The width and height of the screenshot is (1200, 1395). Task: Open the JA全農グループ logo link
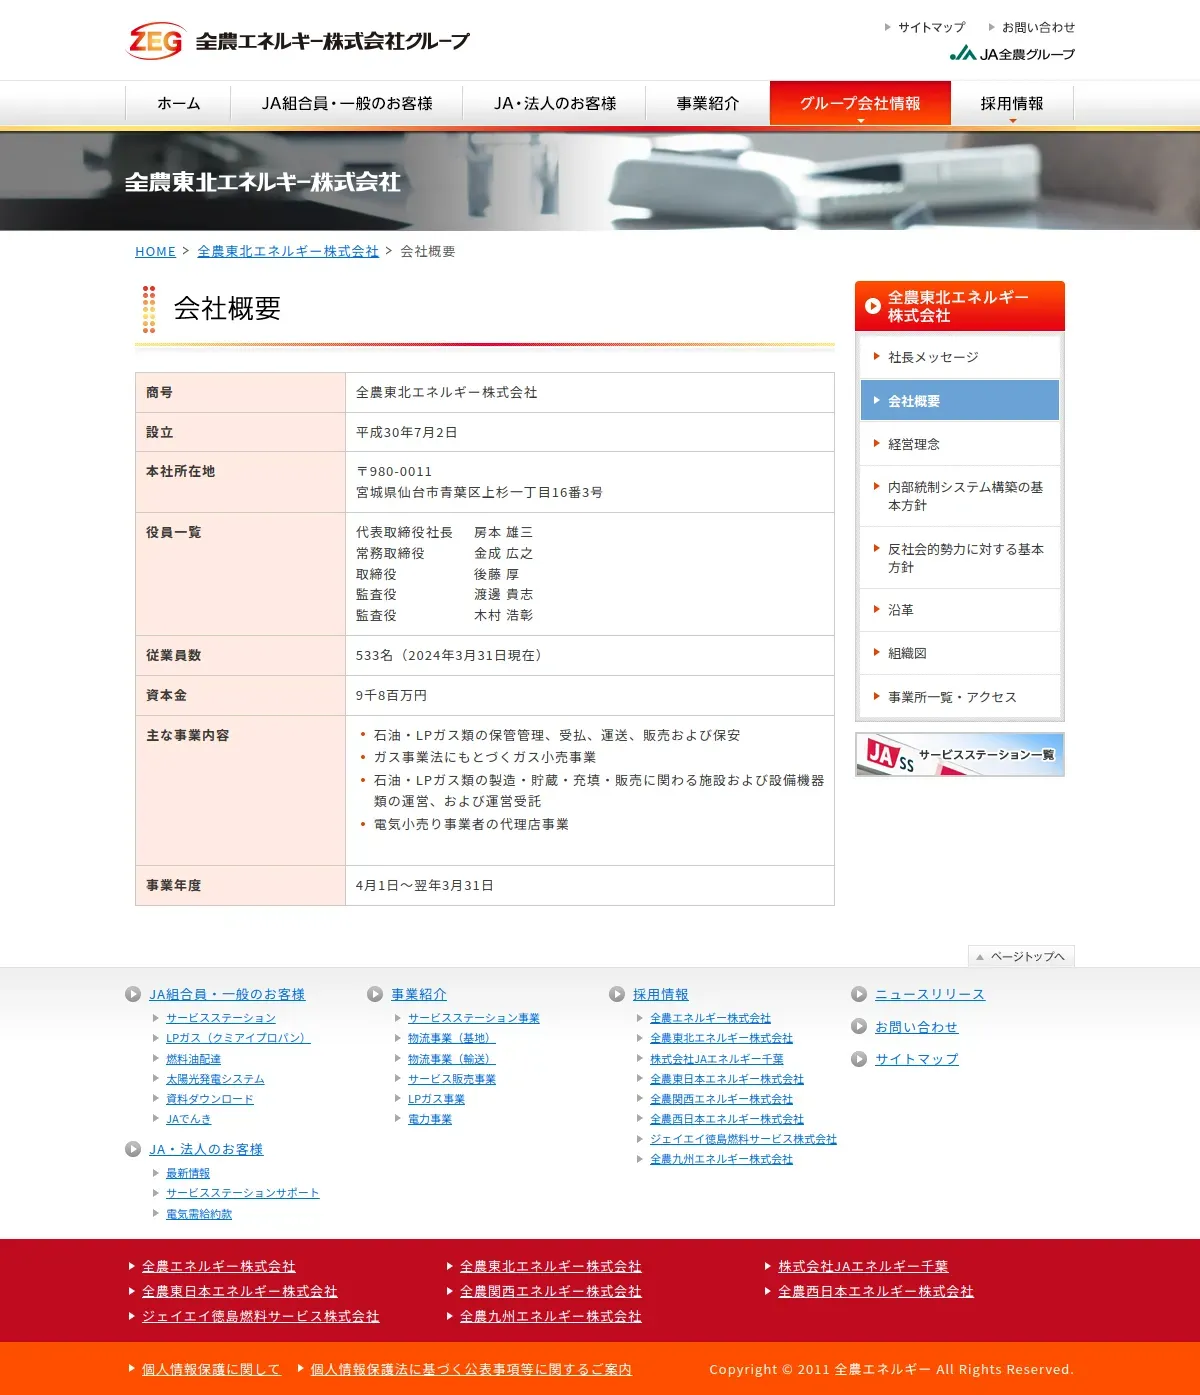(x=1012, y=54)
